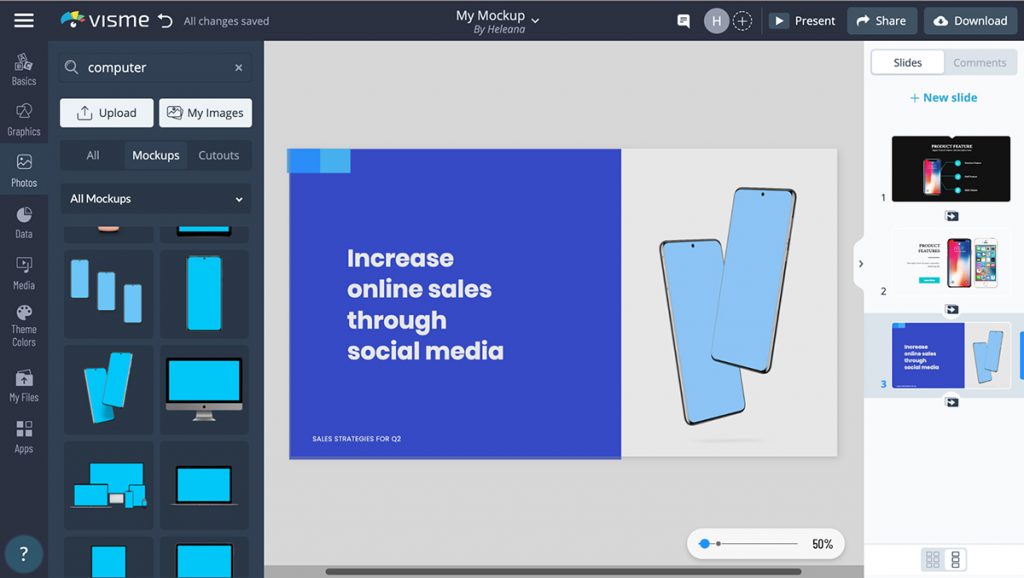Expand the collapsed right panel chevron
Viewport: 1024px width, 578px height.
[x=861, y=264]
